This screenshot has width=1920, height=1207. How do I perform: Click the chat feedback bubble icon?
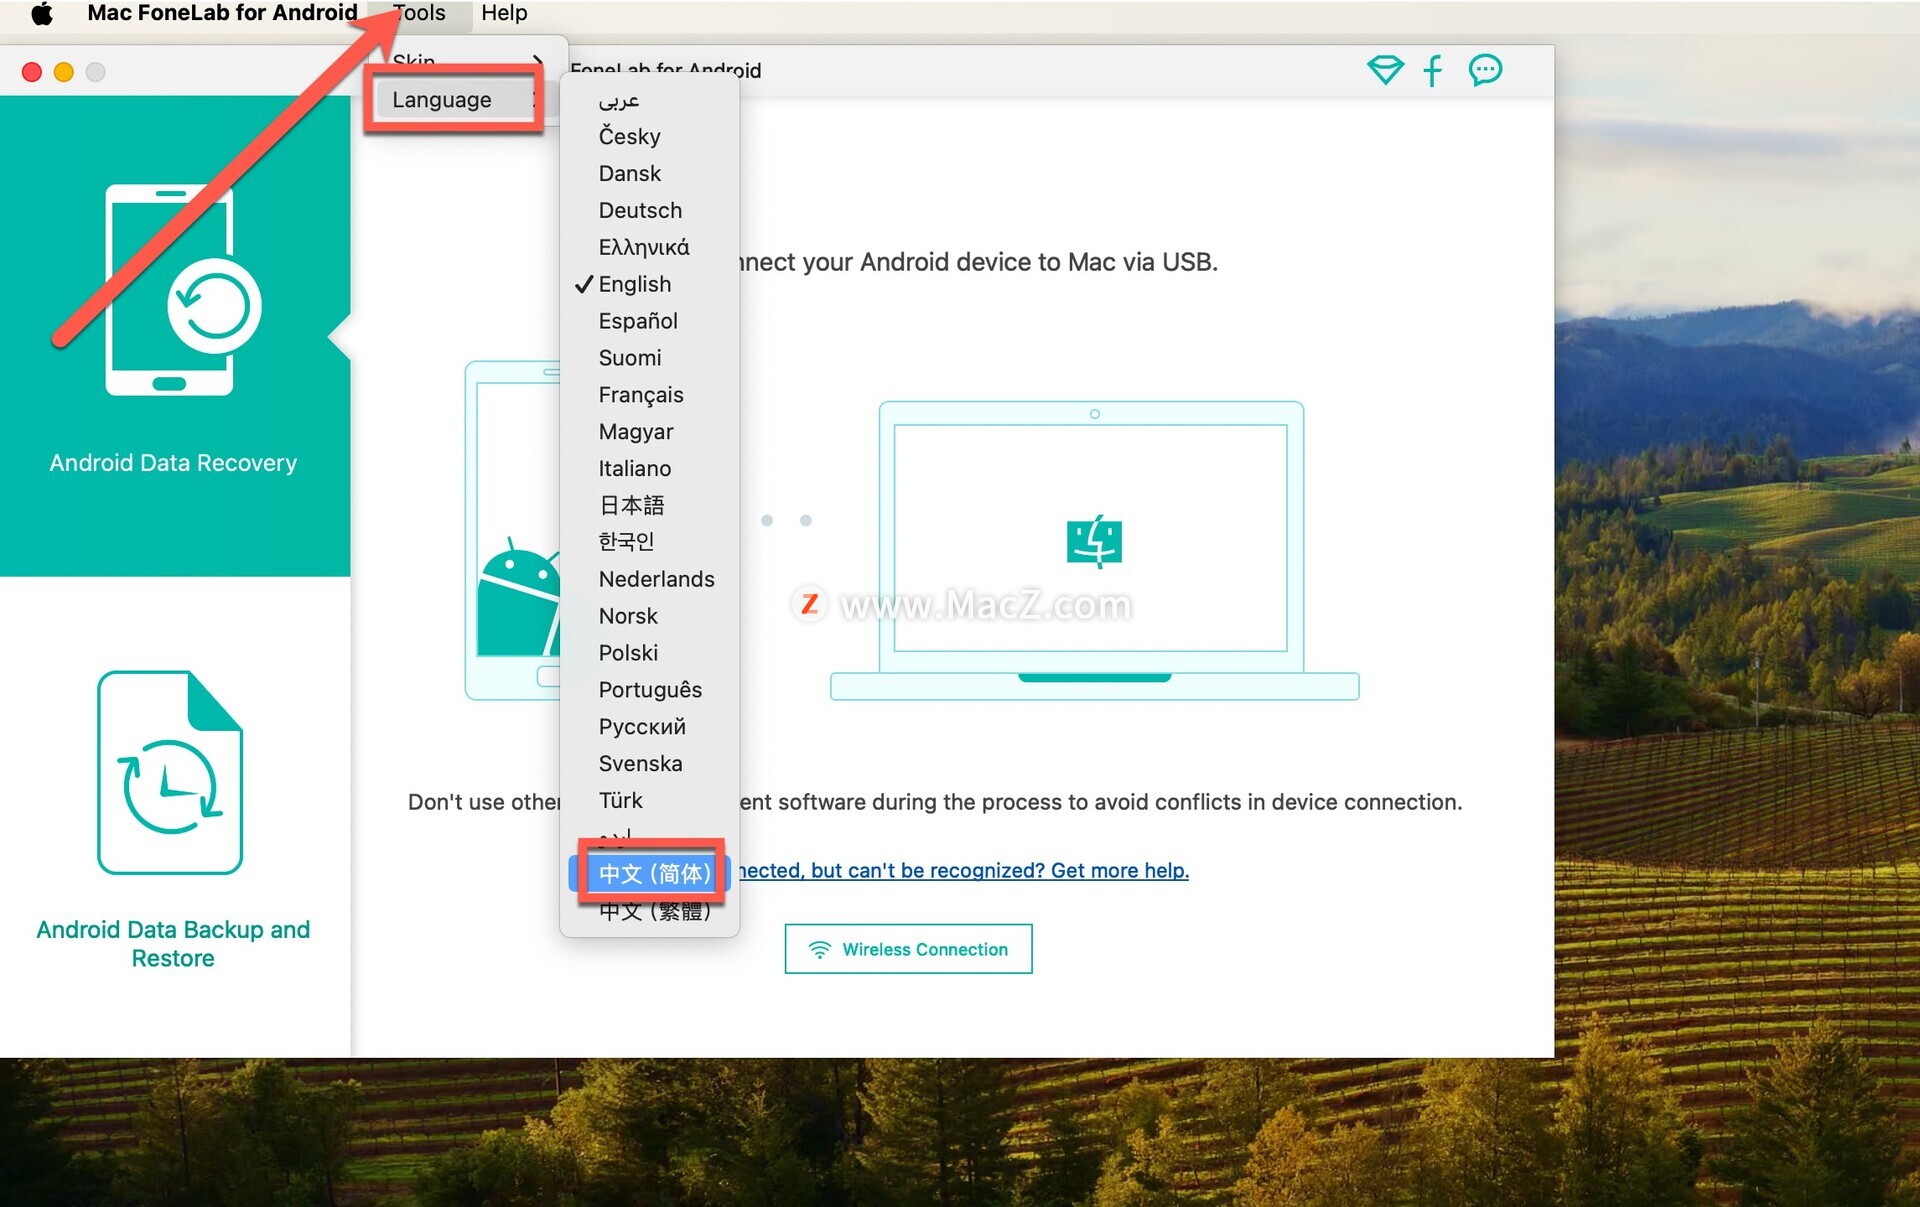pyautogui.click(x=1485, y=70)
